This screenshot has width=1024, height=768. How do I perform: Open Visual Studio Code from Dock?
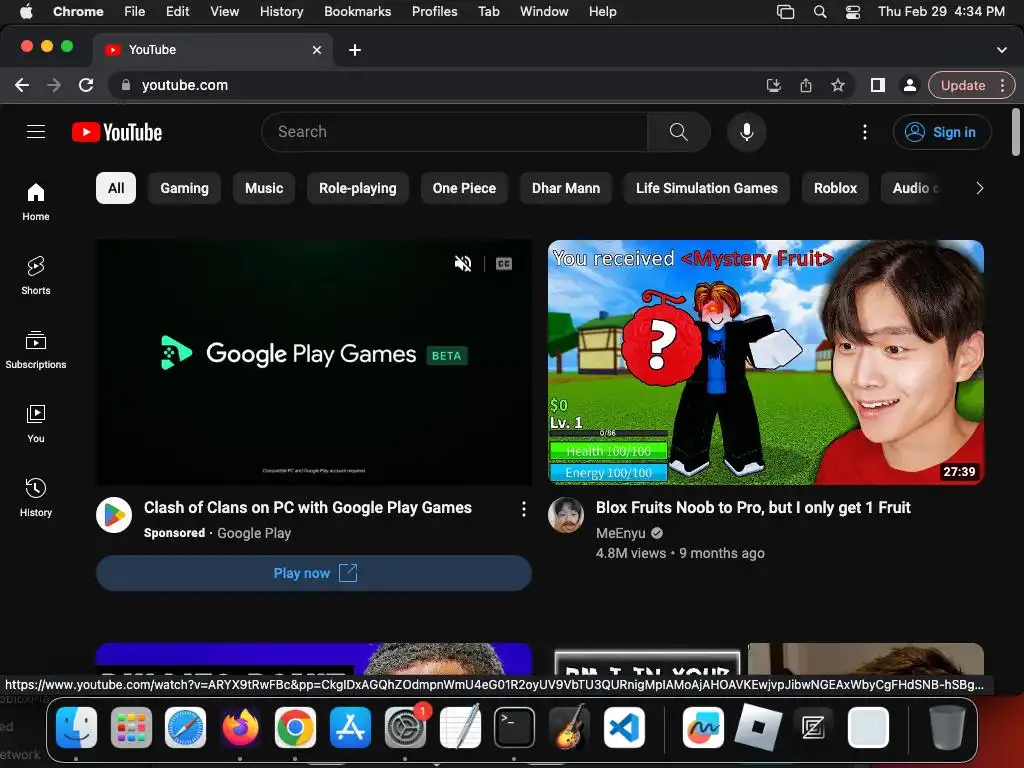point(624,727)
